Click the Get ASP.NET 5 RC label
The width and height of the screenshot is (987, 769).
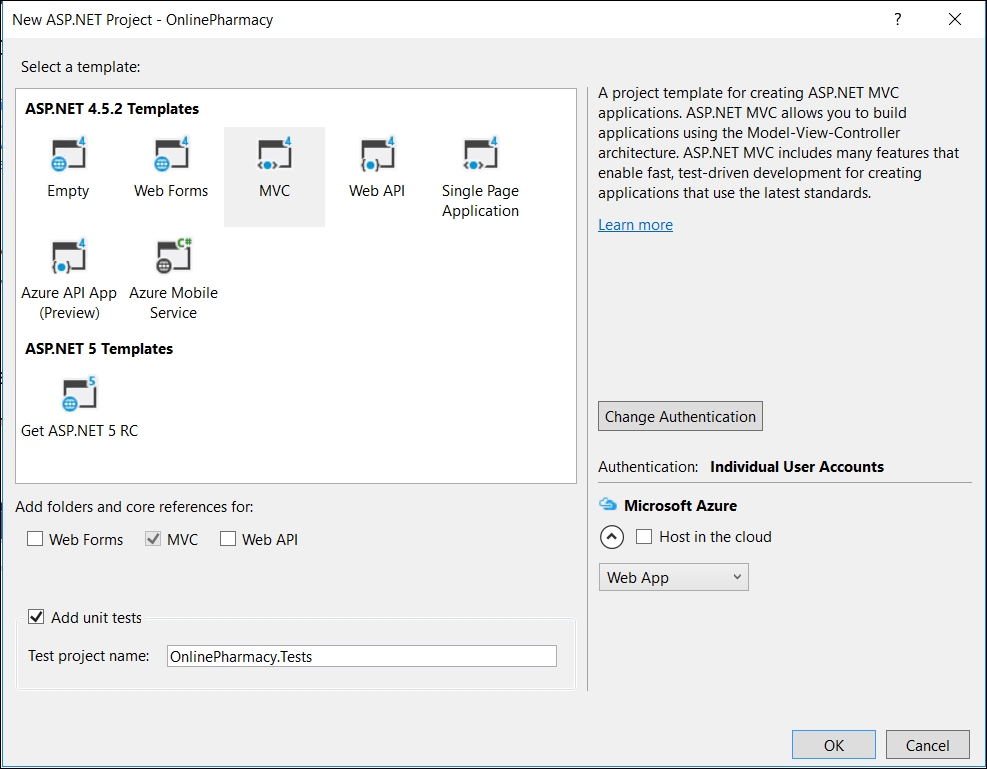[79, 430]
